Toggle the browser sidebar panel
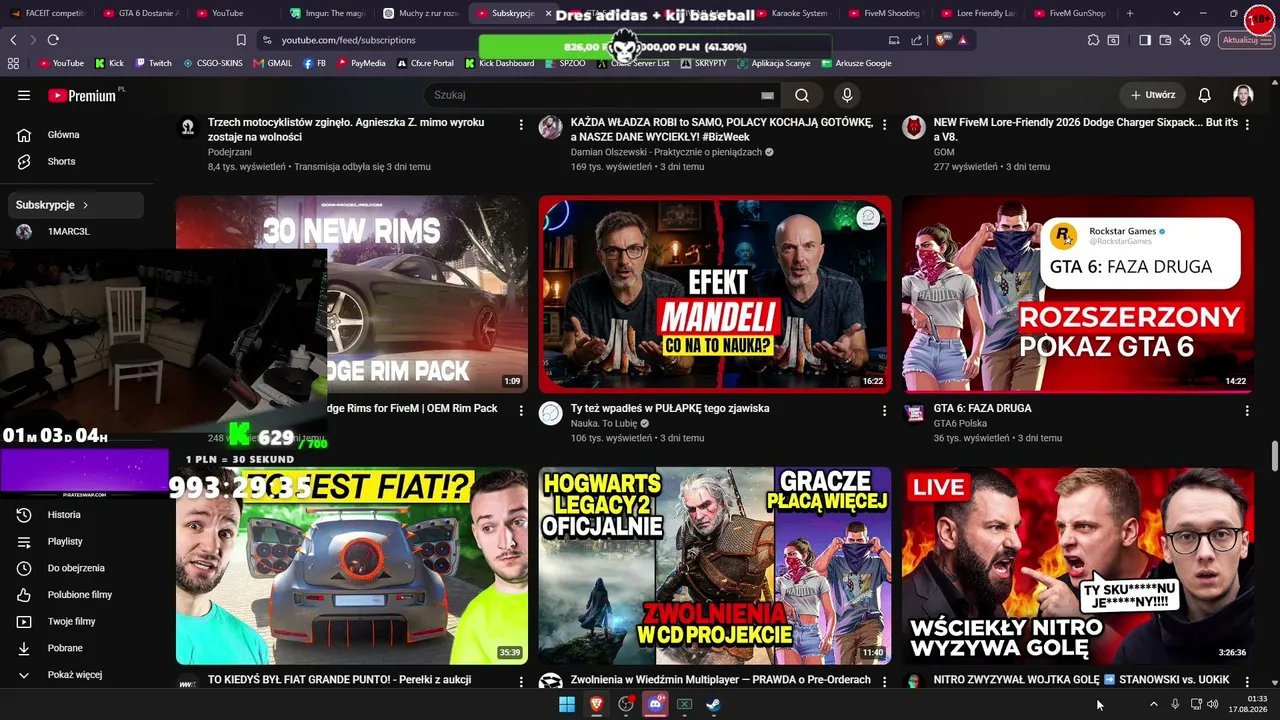This screenshot has width=1280, height=720. [1145, 40]
